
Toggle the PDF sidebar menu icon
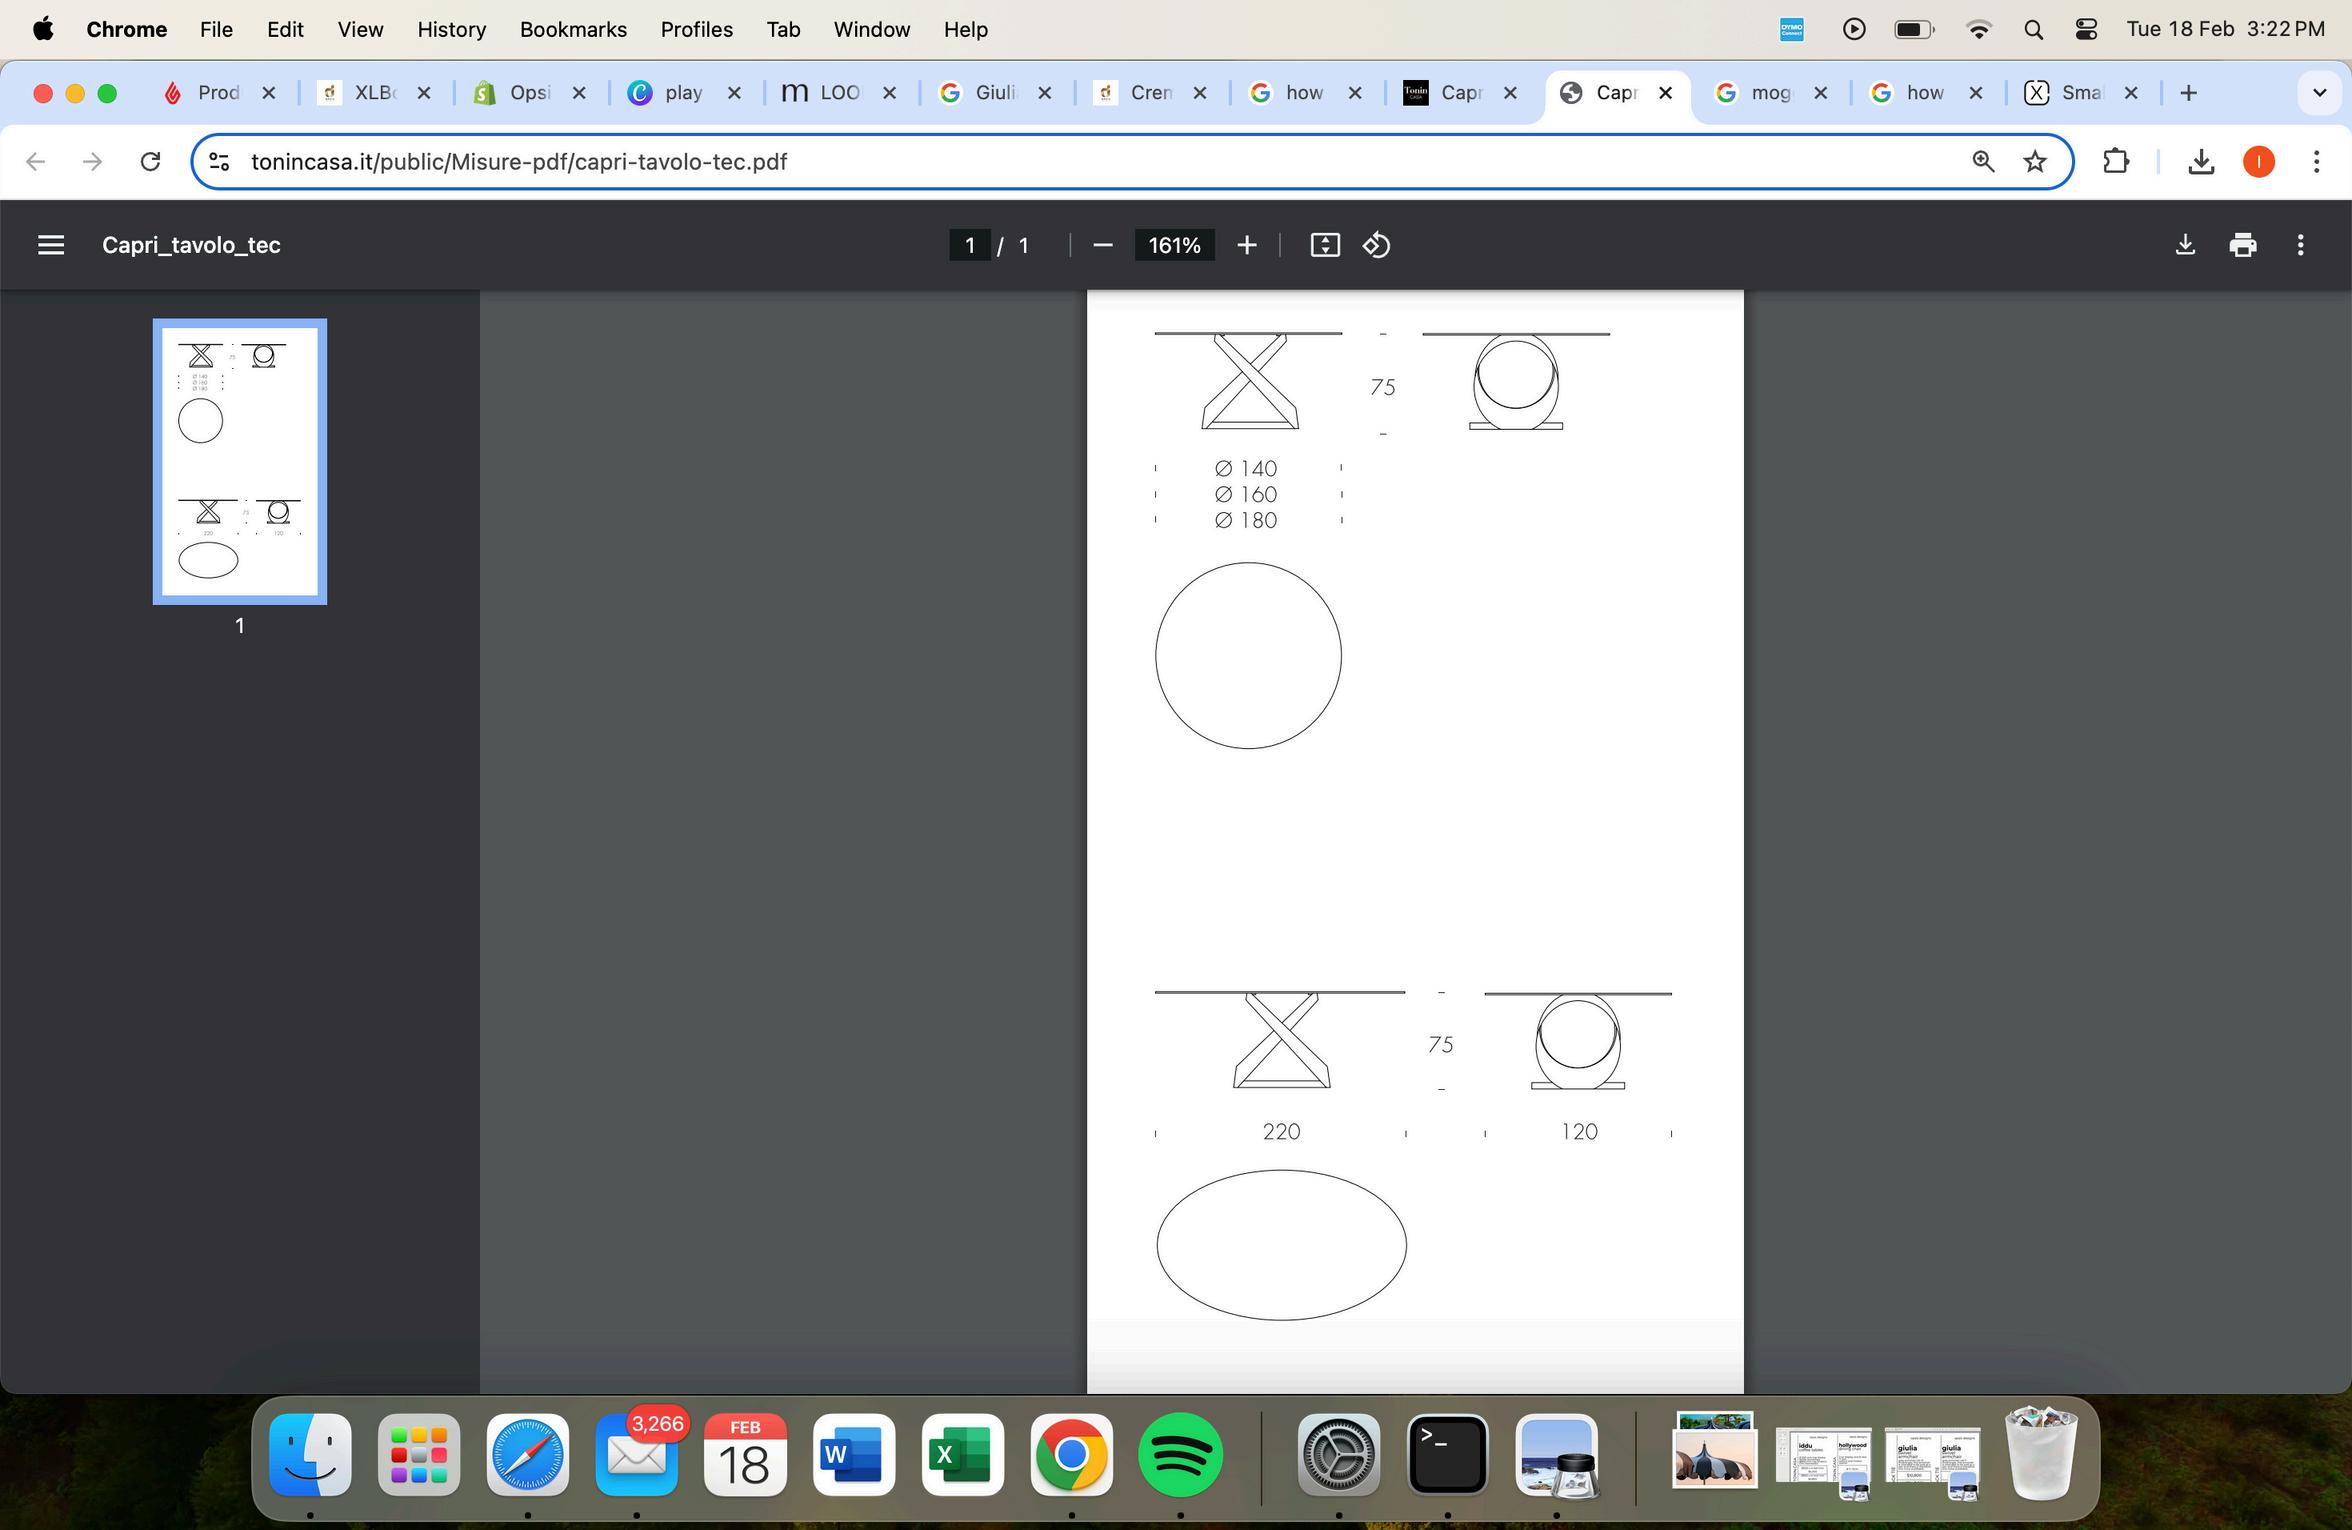click(50, 245)
